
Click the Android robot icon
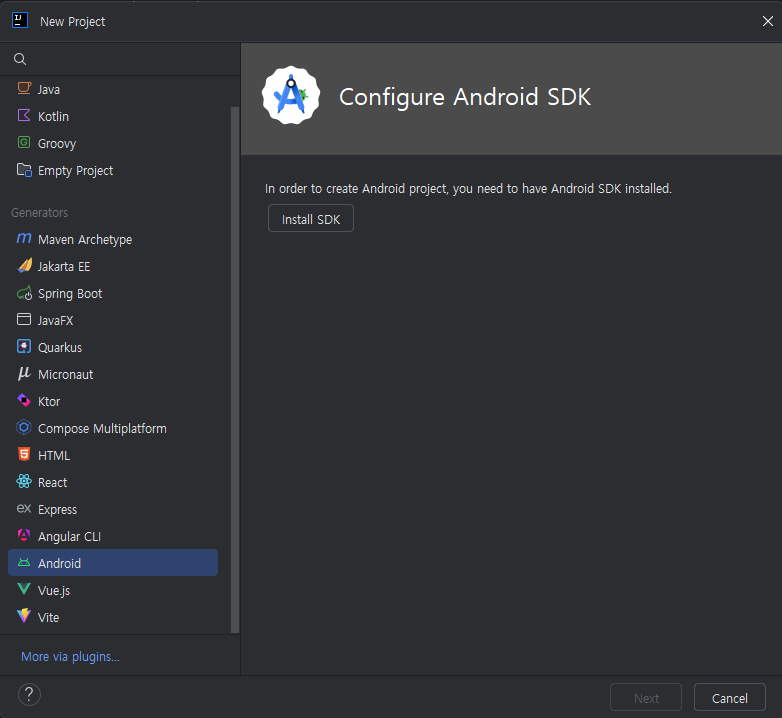click(24, 563)
